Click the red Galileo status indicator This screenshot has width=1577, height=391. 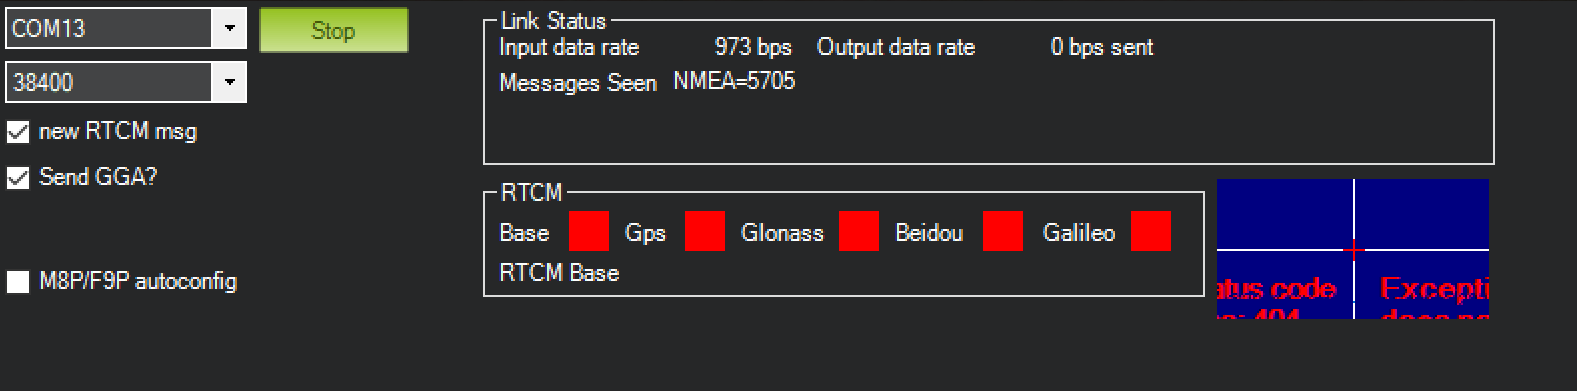[x=1150, y=231]
